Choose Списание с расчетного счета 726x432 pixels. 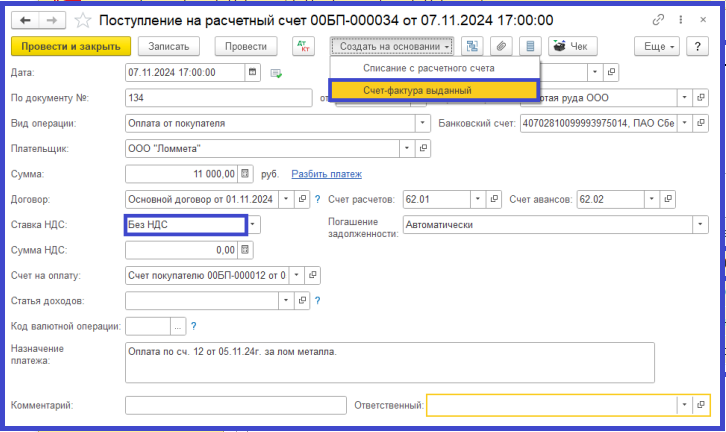(434, 68)
